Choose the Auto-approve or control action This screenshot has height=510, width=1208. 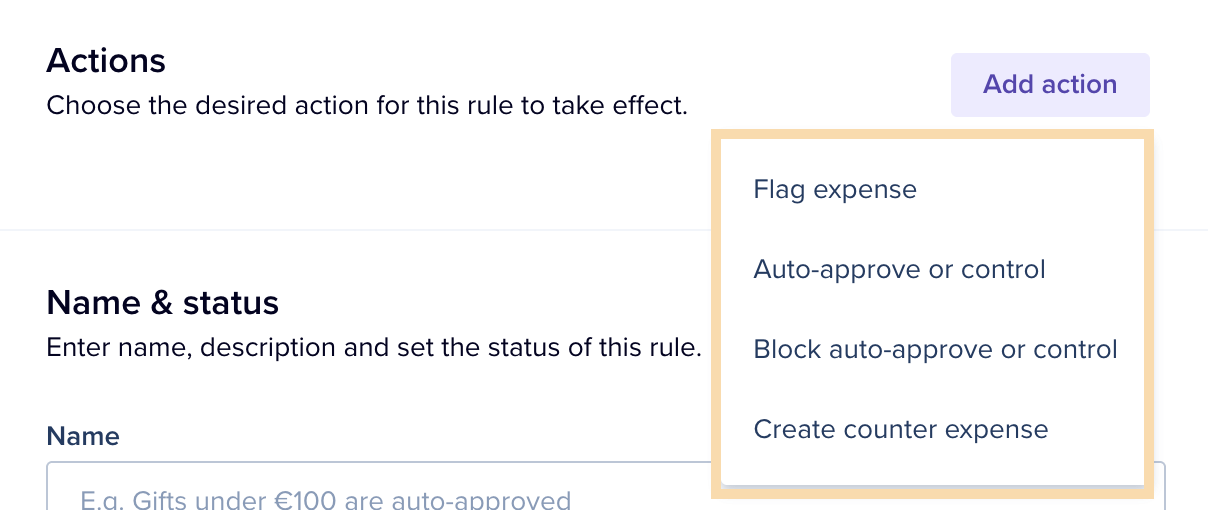899,269
